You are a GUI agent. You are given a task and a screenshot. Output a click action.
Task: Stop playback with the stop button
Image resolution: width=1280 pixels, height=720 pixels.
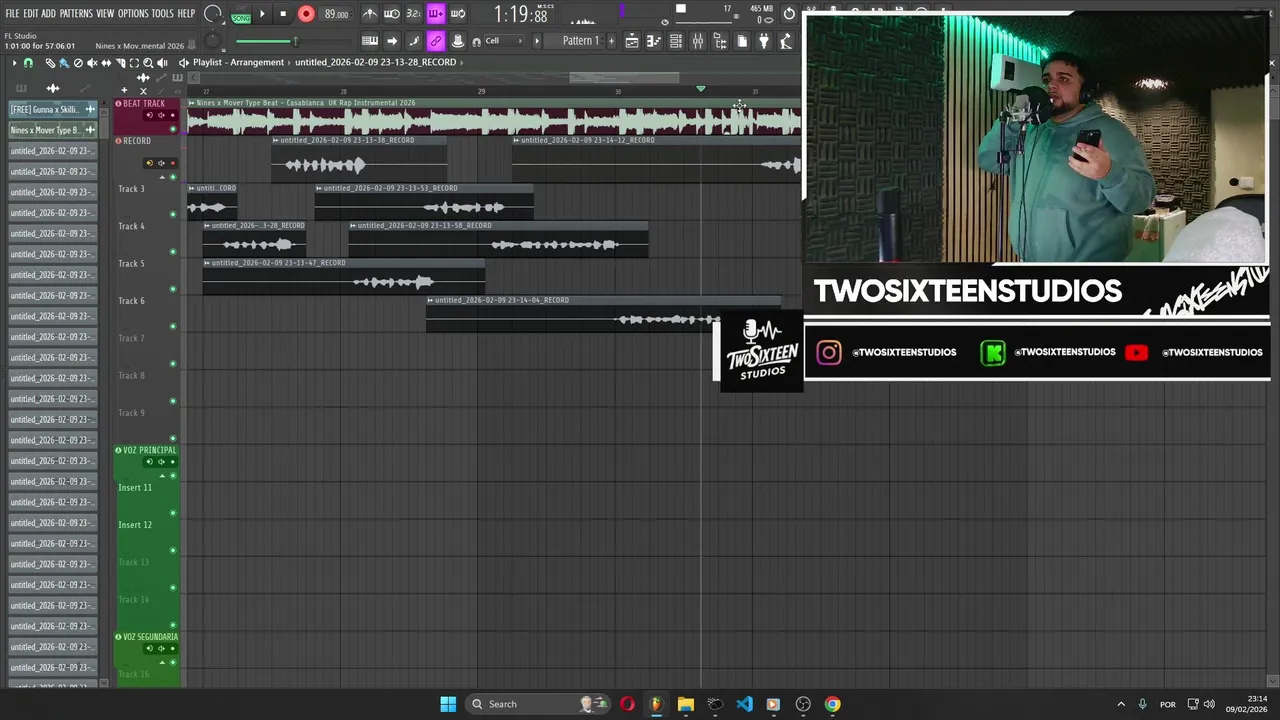click(283, 14)
